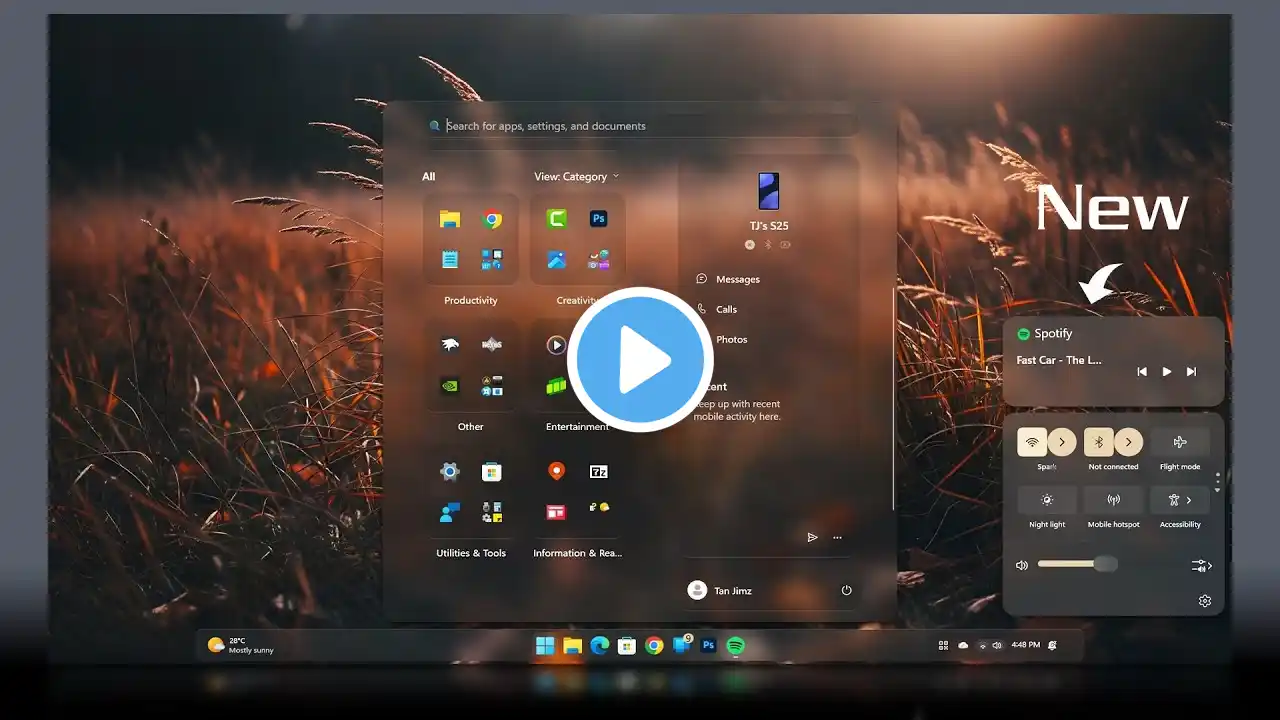Launch Chrome from the Productivity group
Screen dimensions: 1280x720
(x=491, y=220)
